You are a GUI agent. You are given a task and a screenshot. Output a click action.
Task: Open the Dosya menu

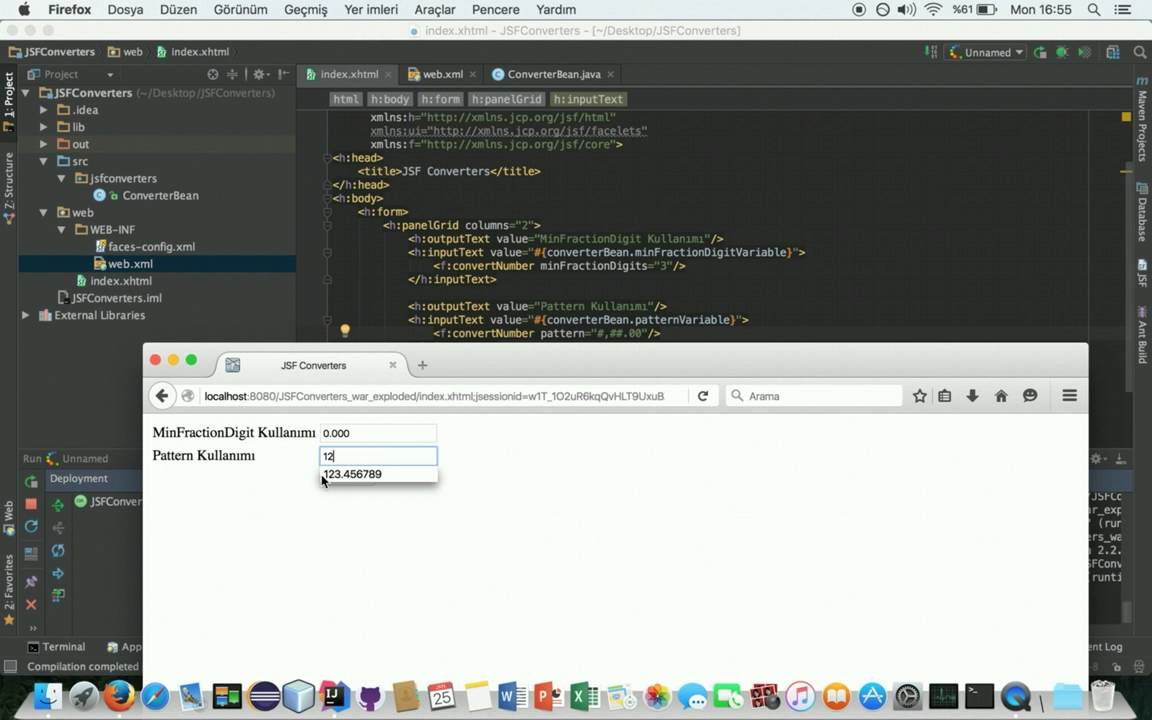[x=125, y=10]
